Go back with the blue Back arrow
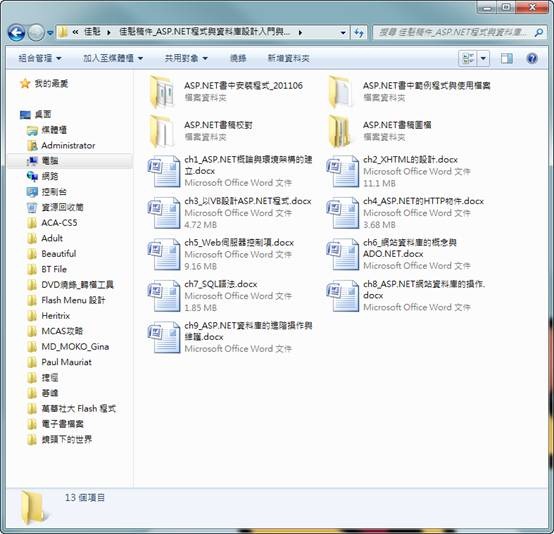554x534 pixels. tap(16, 33)
